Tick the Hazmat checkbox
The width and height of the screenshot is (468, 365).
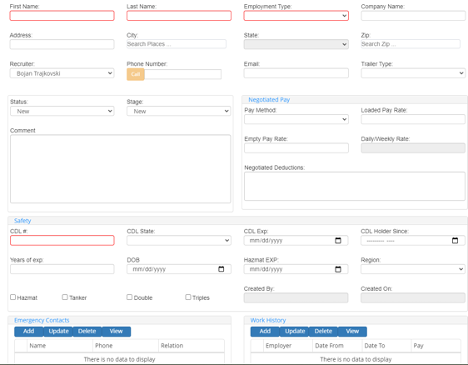(x=13, y=297)
